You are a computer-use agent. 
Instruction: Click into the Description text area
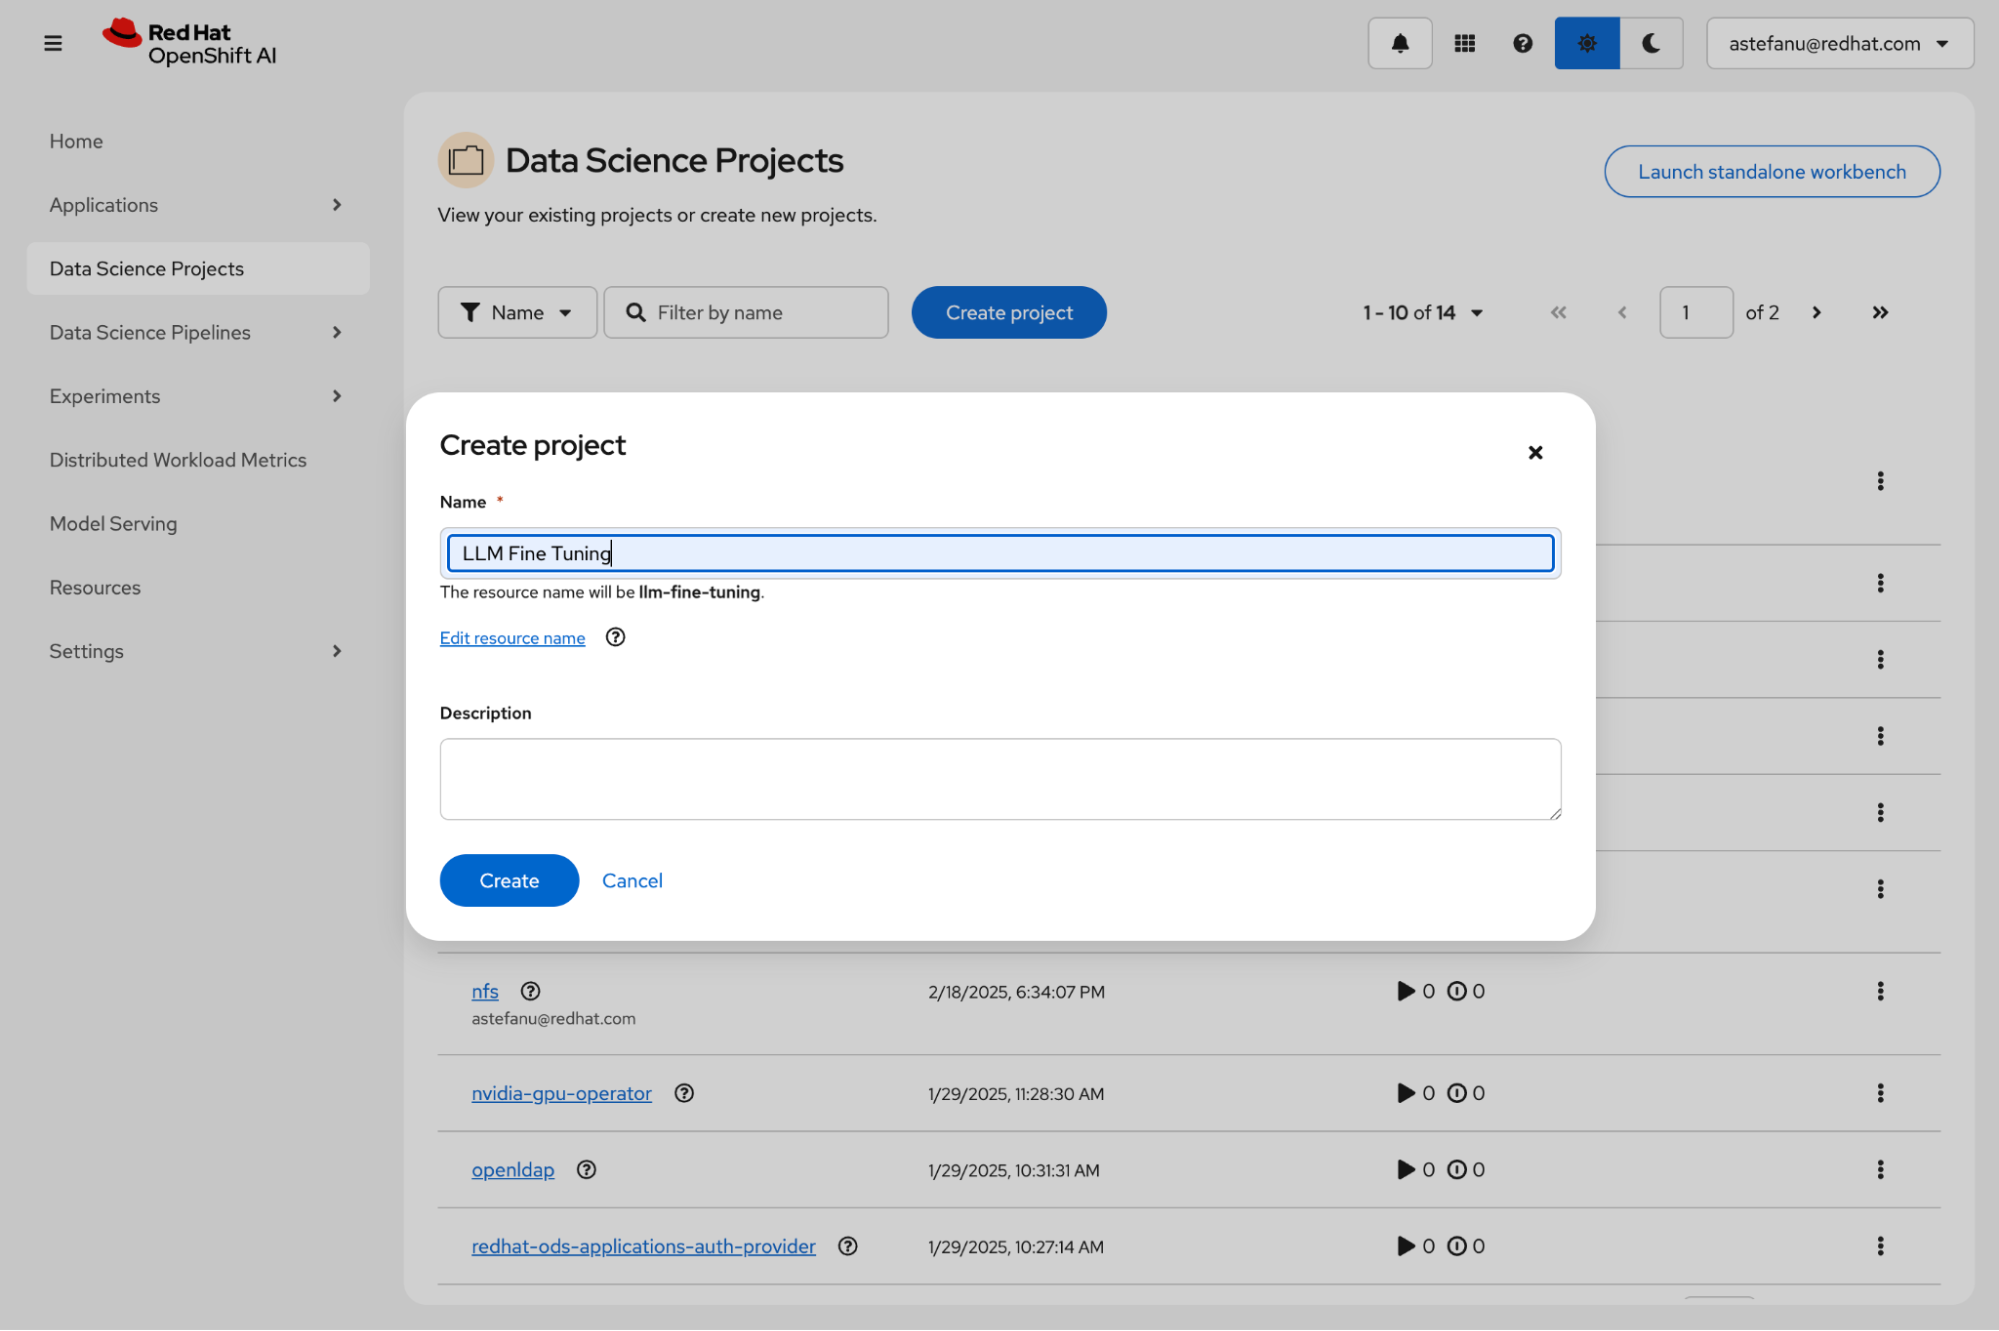(999, 779)
